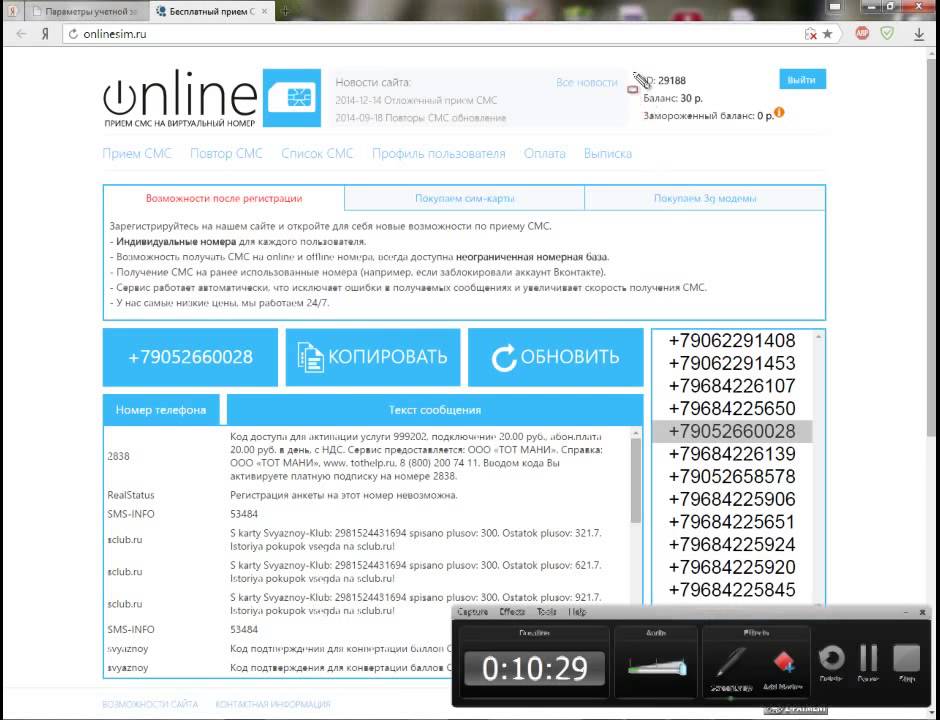Open the Прием СМС navigation link
The height and width of the screenshot is (720, 940).
tap(137, 153)
